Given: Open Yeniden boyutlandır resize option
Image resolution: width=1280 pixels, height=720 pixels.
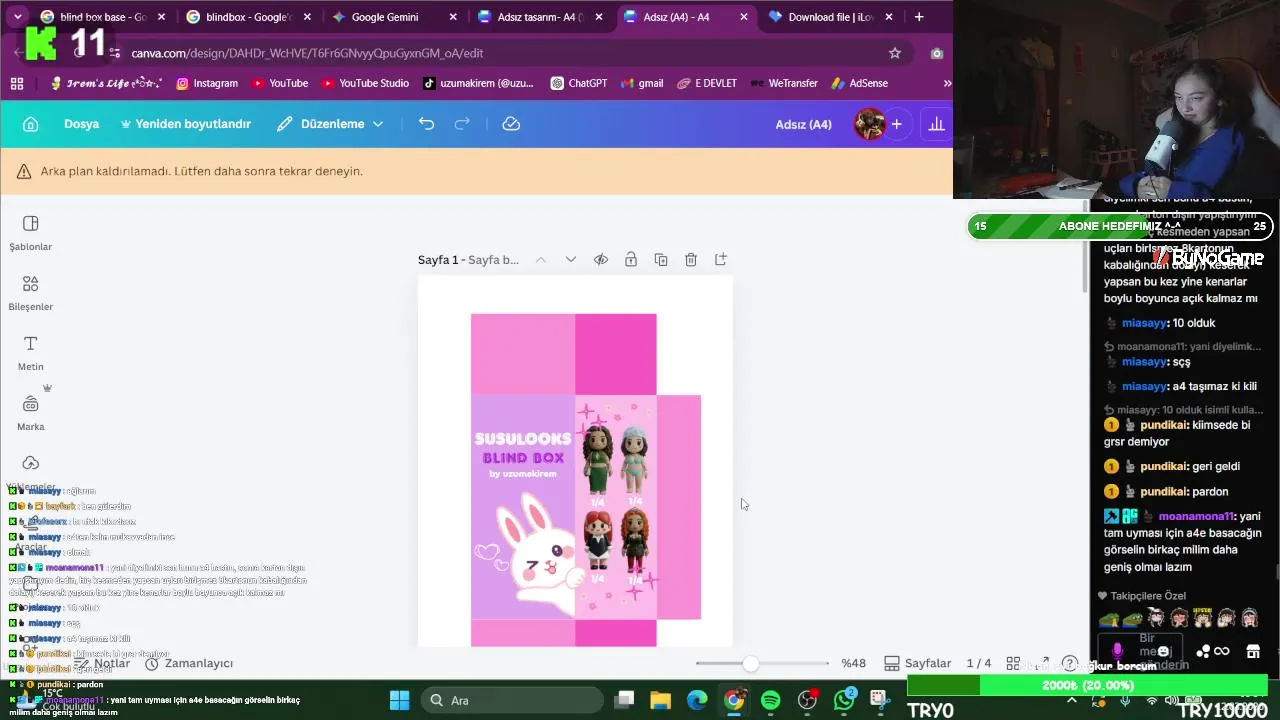Looking at the screenshot, I should tap(185, 124).
